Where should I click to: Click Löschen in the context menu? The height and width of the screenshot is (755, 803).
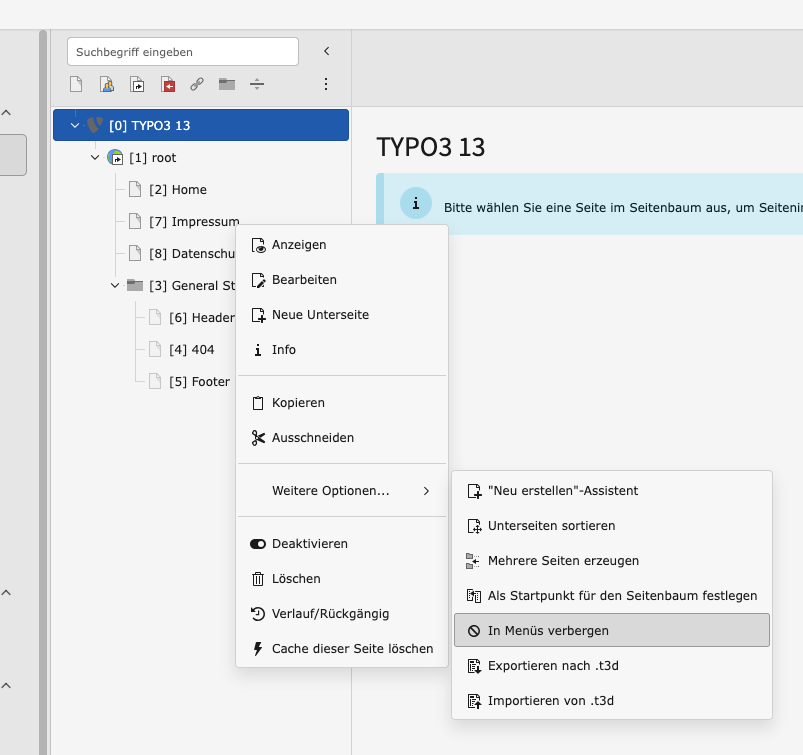click(x=296, y=579)
